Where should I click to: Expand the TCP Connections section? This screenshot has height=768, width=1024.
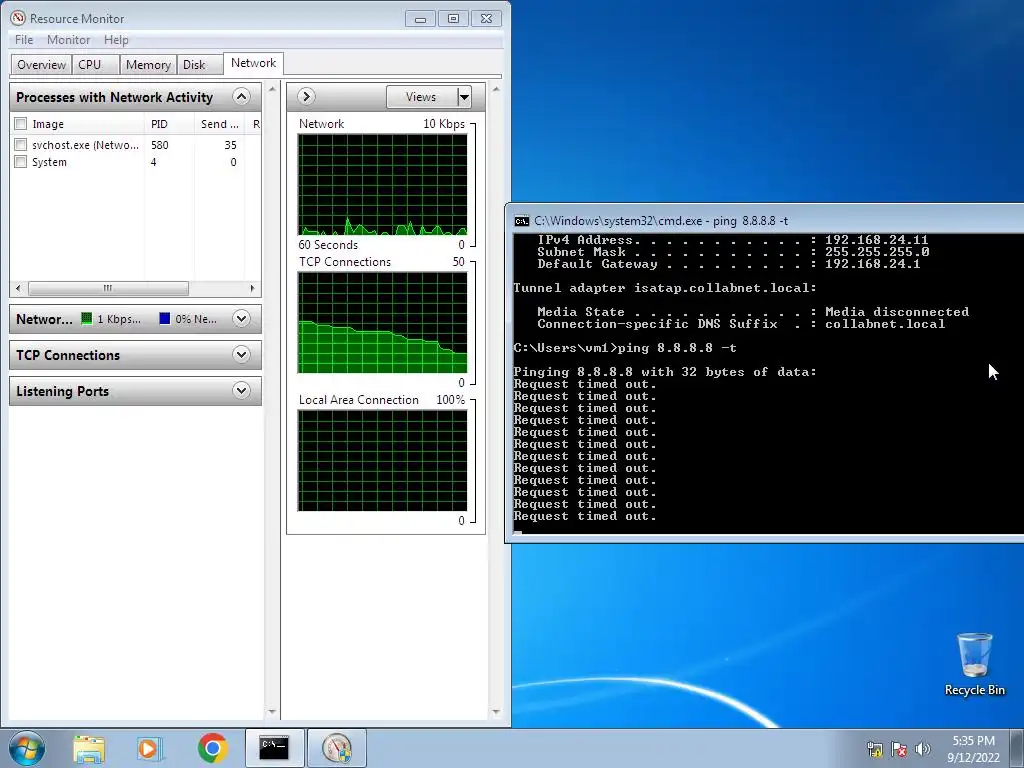coord(241,355)
